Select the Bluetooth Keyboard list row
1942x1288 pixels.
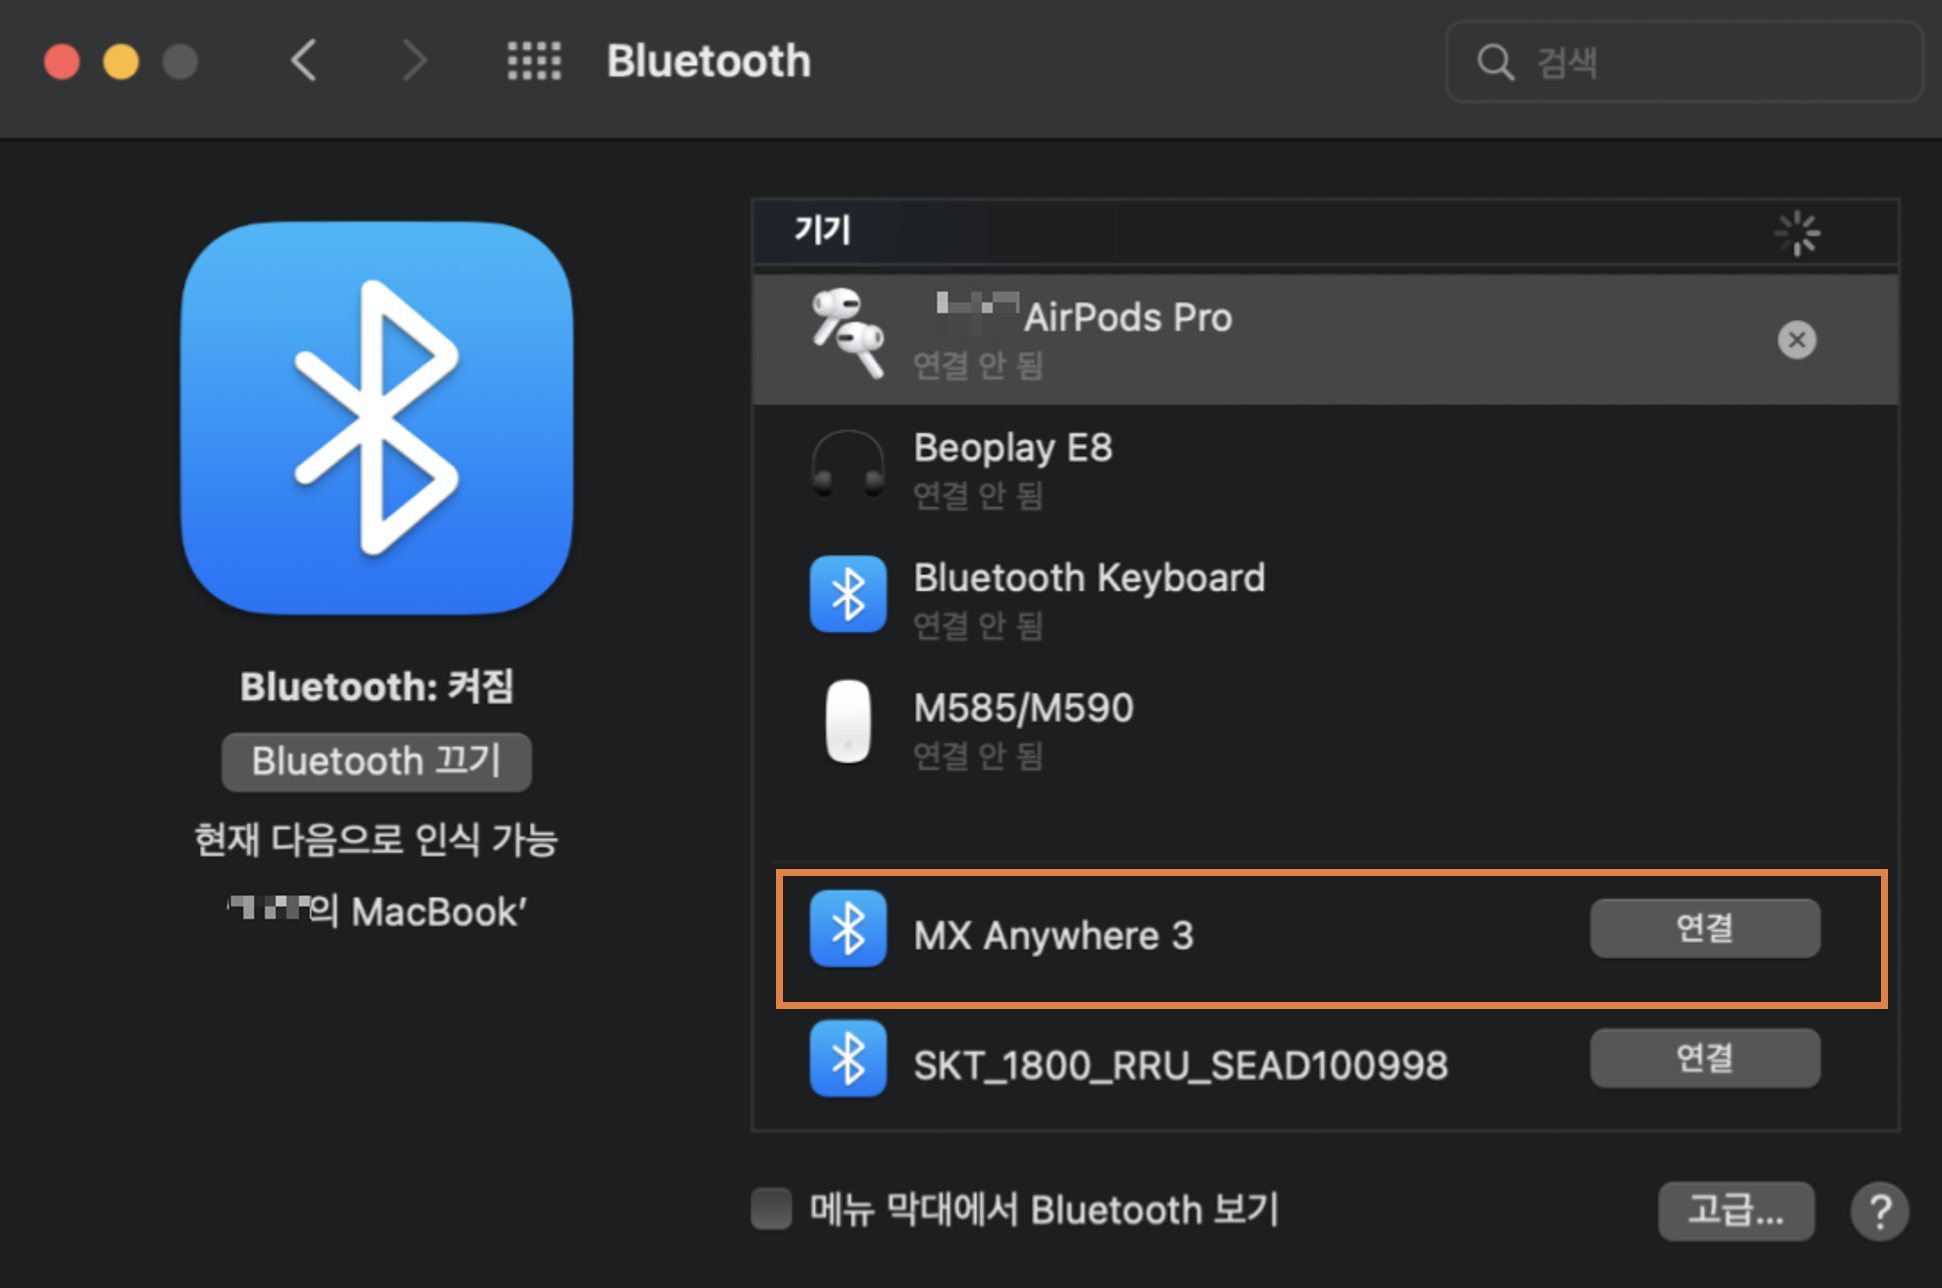[1300, 598]
